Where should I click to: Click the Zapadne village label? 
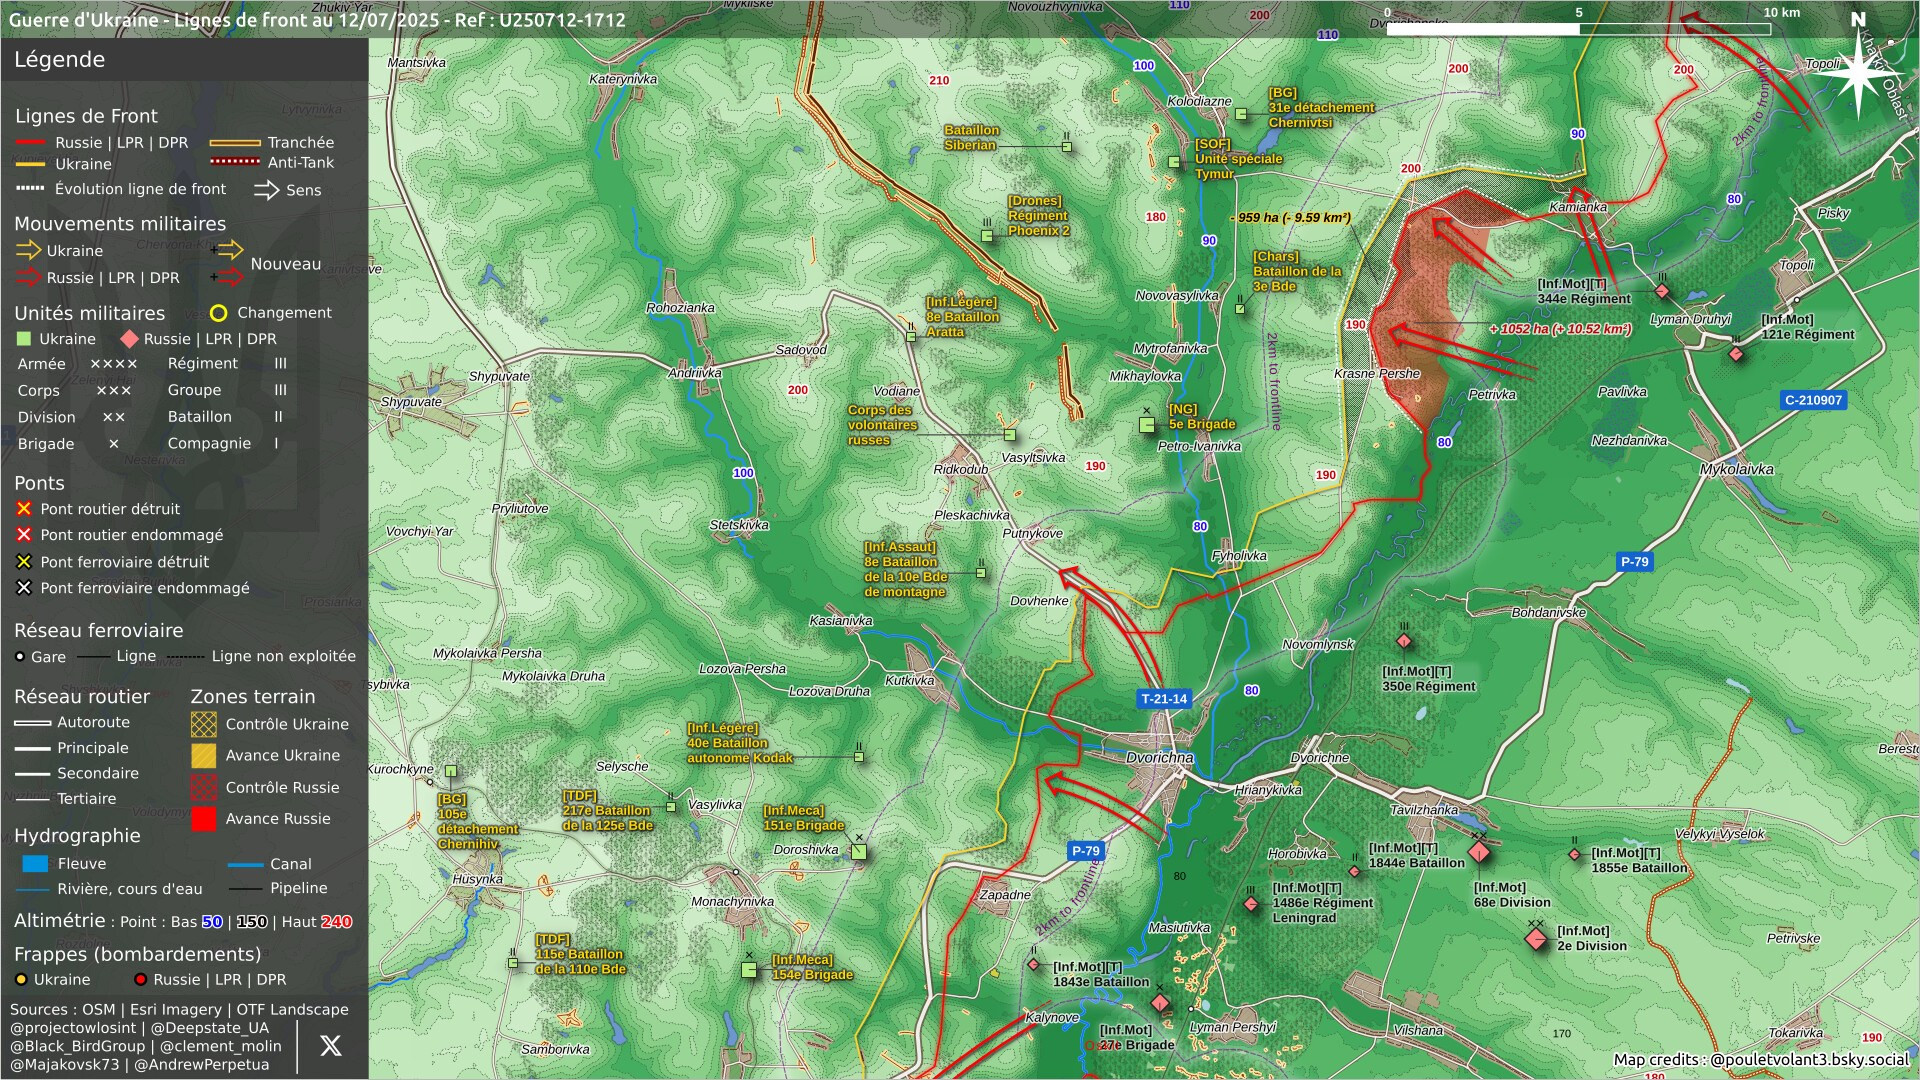coord(1005,894)
